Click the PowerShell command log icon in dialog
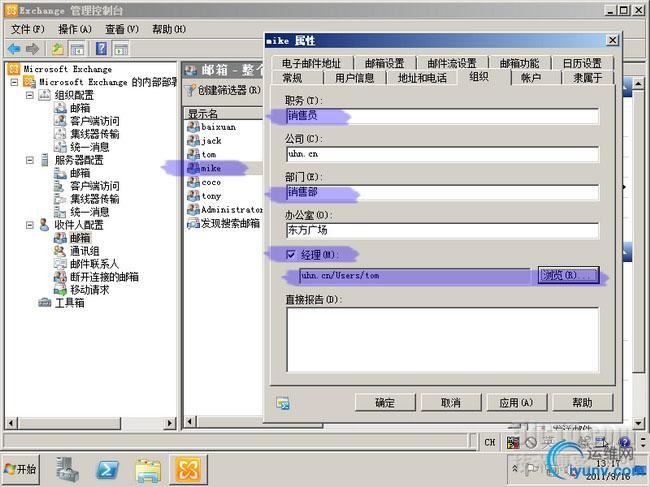This screenshot has width=650, height=487. tap(283, 403)
